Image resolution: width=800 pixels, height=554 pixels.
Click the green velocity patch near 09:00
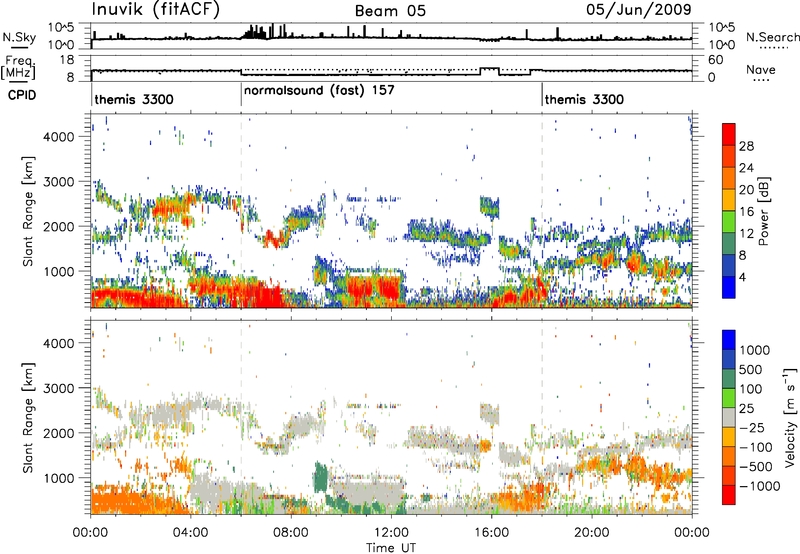pyautogui.click(x=320, y=478)
